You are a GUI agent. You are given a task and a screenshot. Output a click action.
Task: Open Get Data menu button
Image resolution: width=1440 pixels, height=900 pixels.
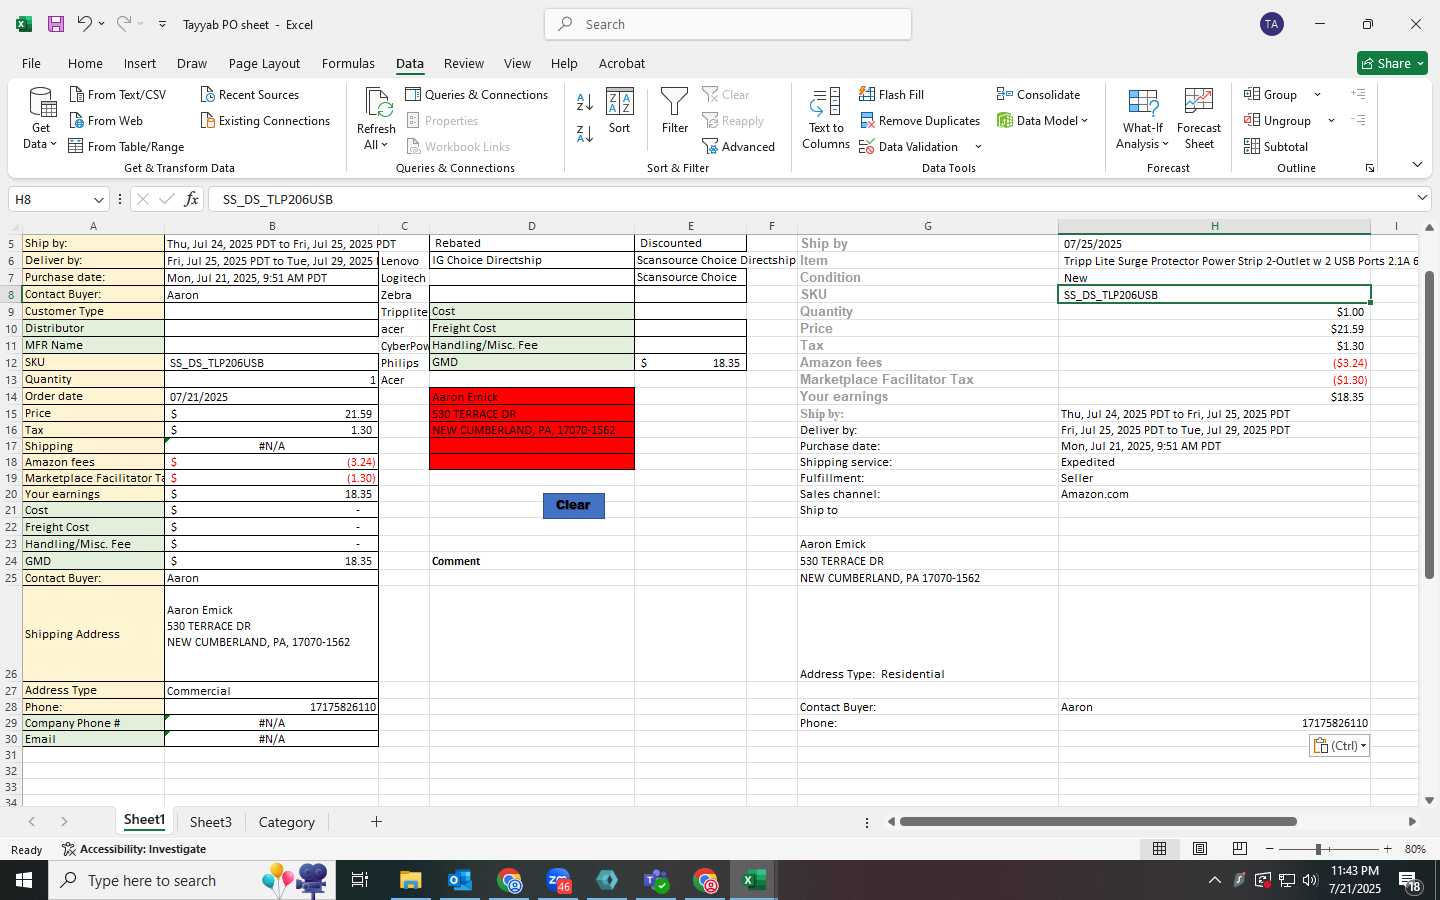click(x=40, y=119)
